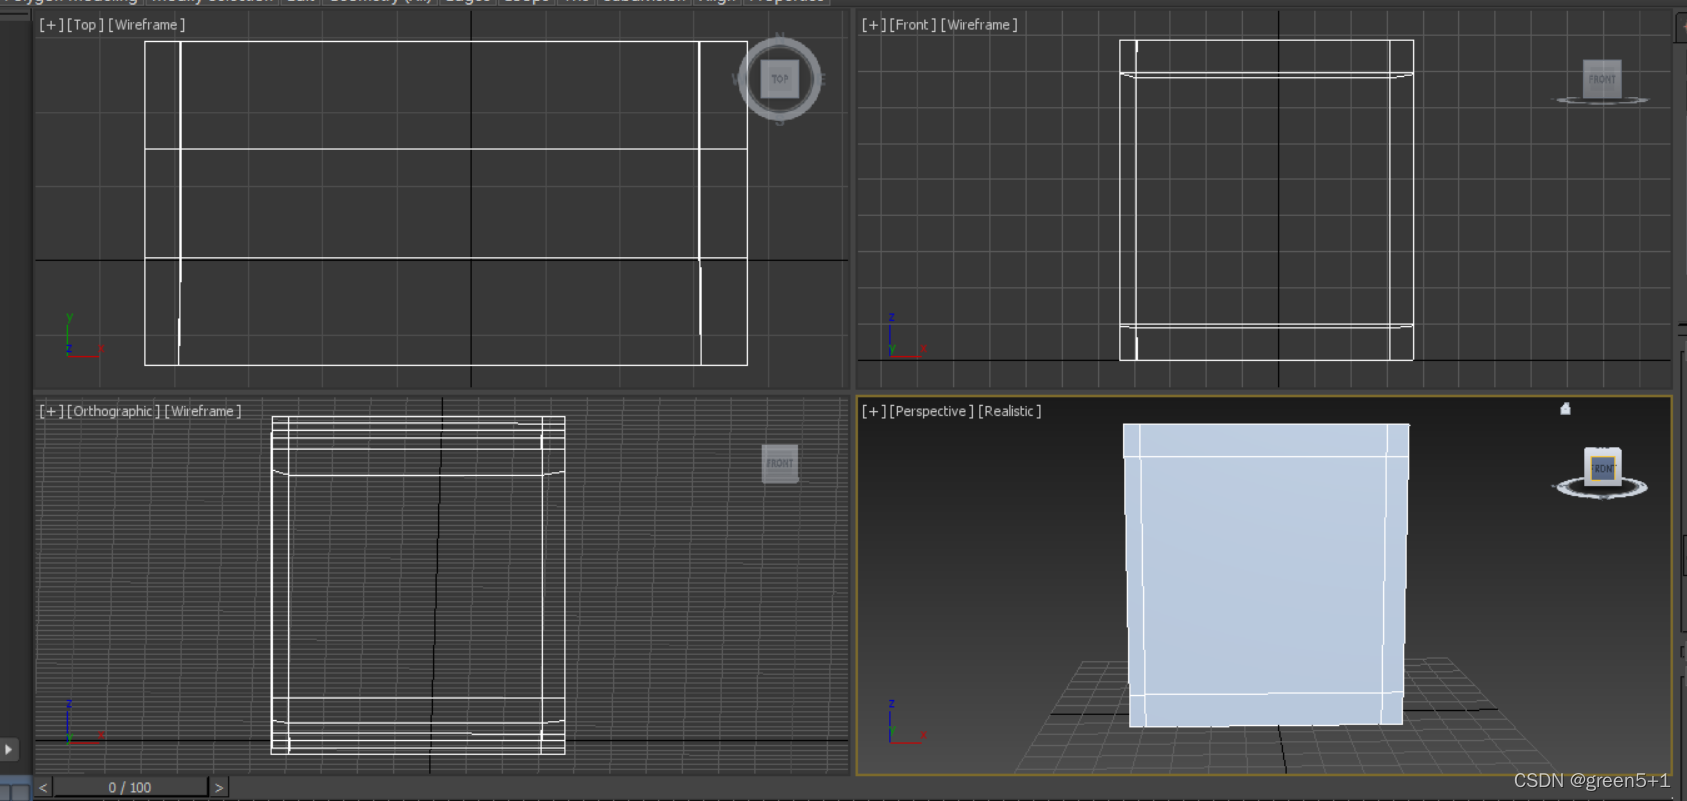Click the compass ring under the Front viewport ViewCube
Image resolution: width=1687 pixels, height=801 pixels.
(x=1602, y=100)
